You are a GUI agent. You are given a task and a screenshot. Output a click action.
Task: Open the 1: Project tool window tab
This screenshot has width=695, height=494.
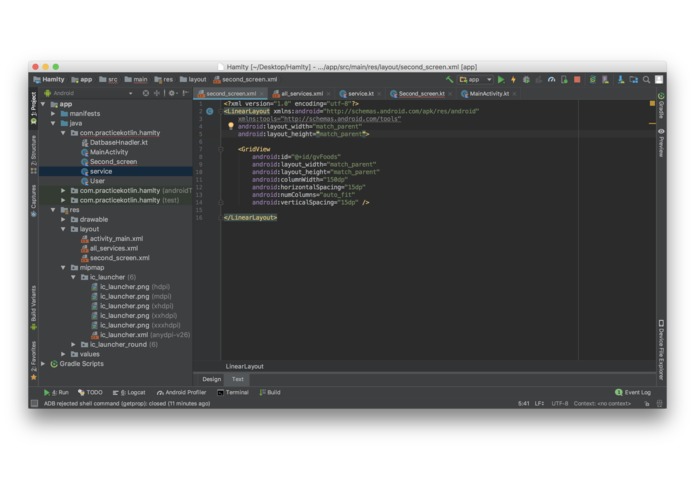(x=34, y=109)
